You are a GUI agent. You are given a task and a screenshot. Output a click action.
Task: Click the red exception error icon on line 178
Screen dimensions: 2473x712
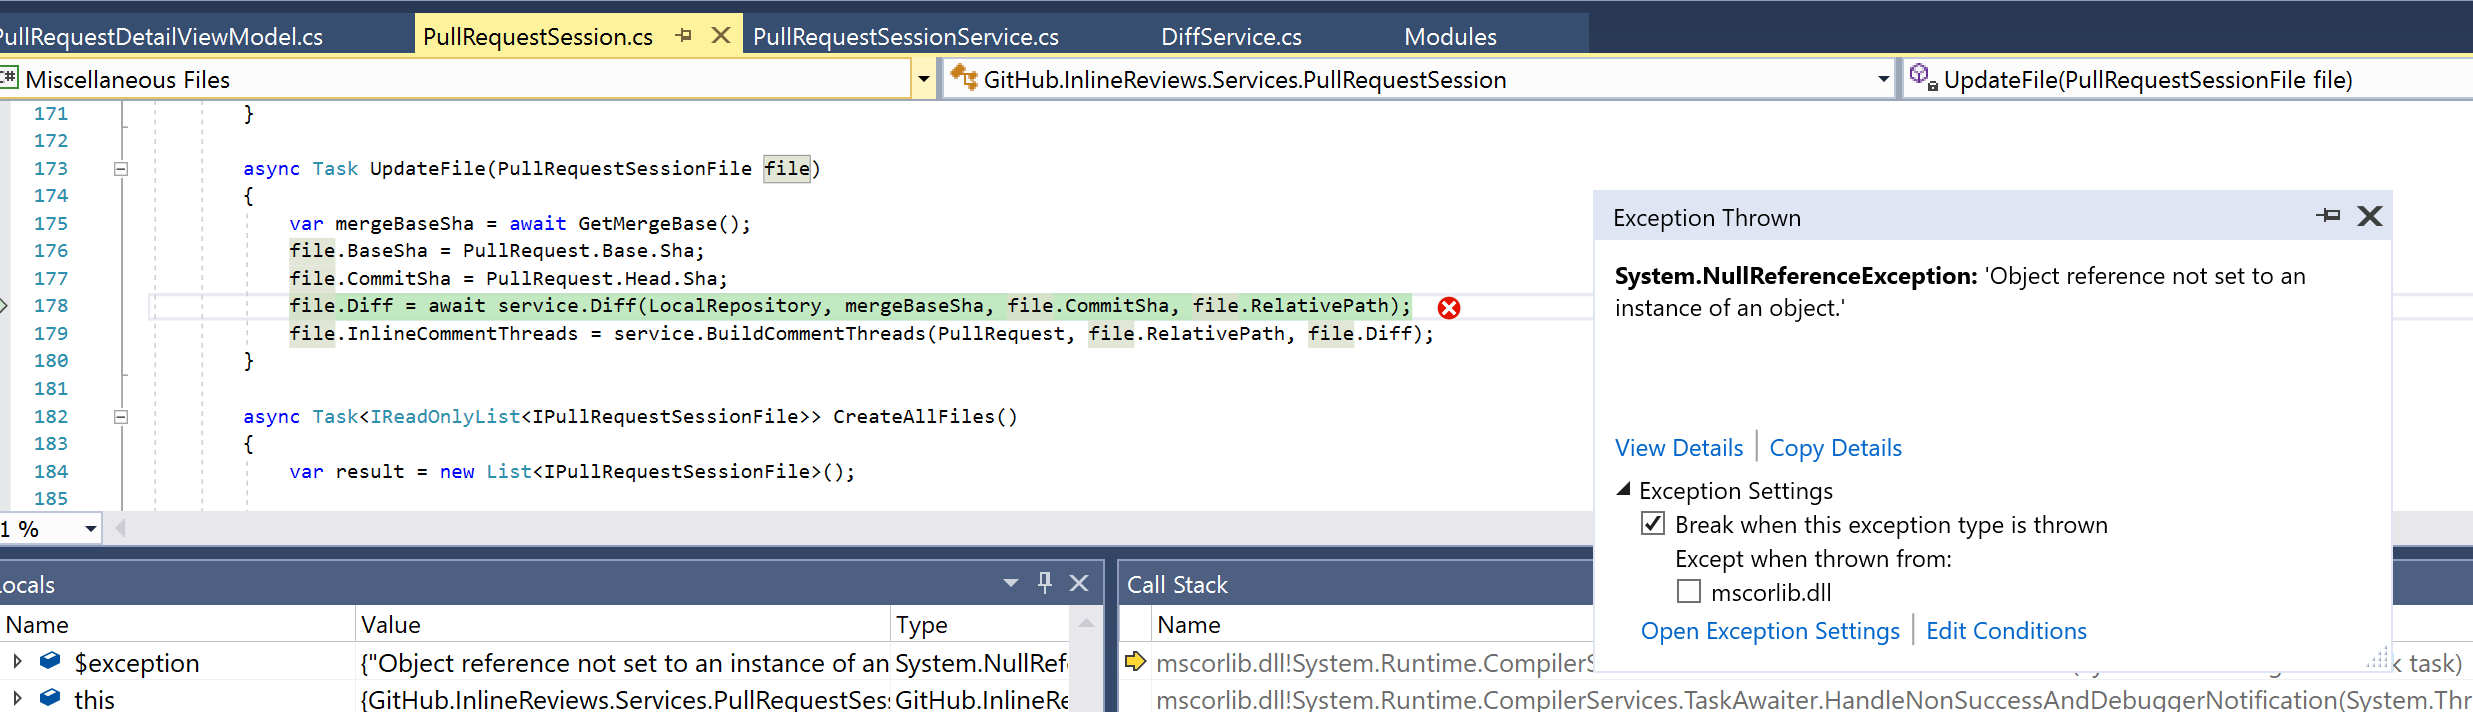(1448, 308)
